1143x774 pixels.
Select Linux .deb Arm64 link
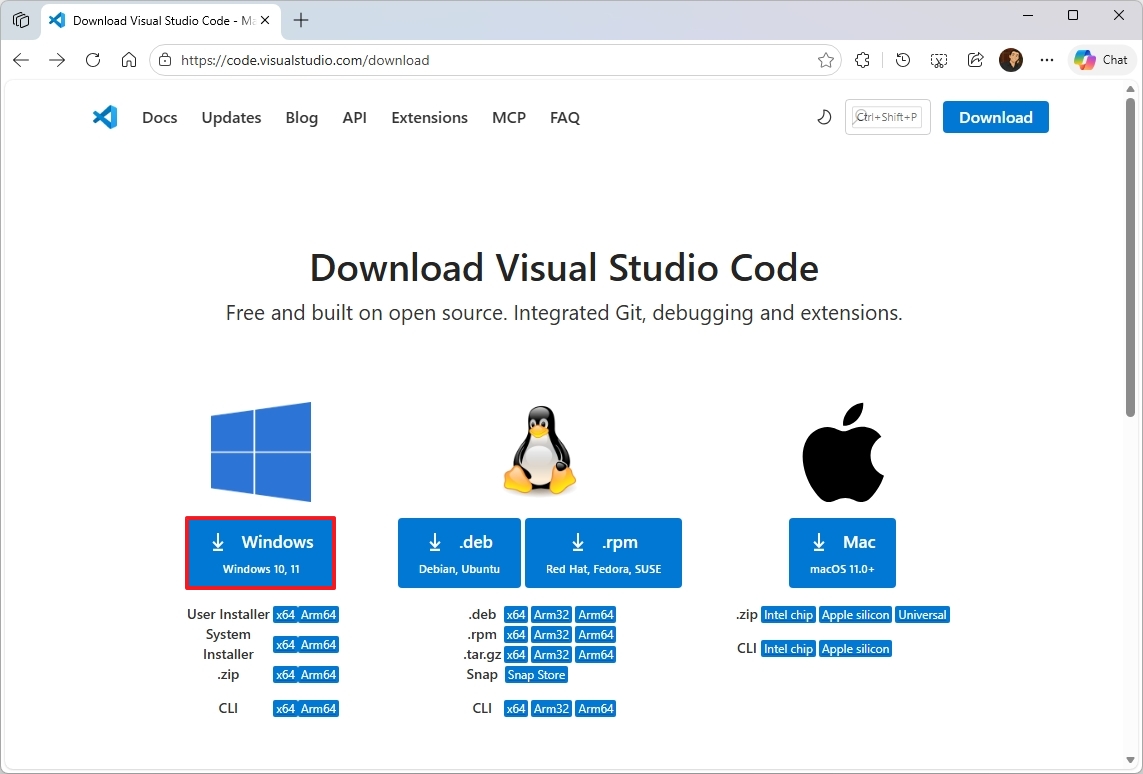coord(596,614)
